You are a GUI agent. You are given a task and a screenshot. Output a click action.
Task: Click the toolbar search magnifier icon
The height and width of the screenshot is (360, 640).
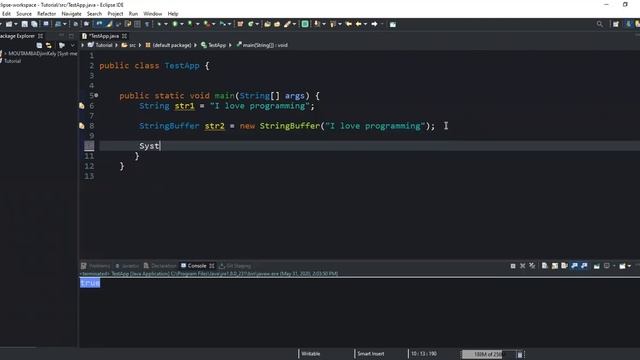click(x=600, y=24)
